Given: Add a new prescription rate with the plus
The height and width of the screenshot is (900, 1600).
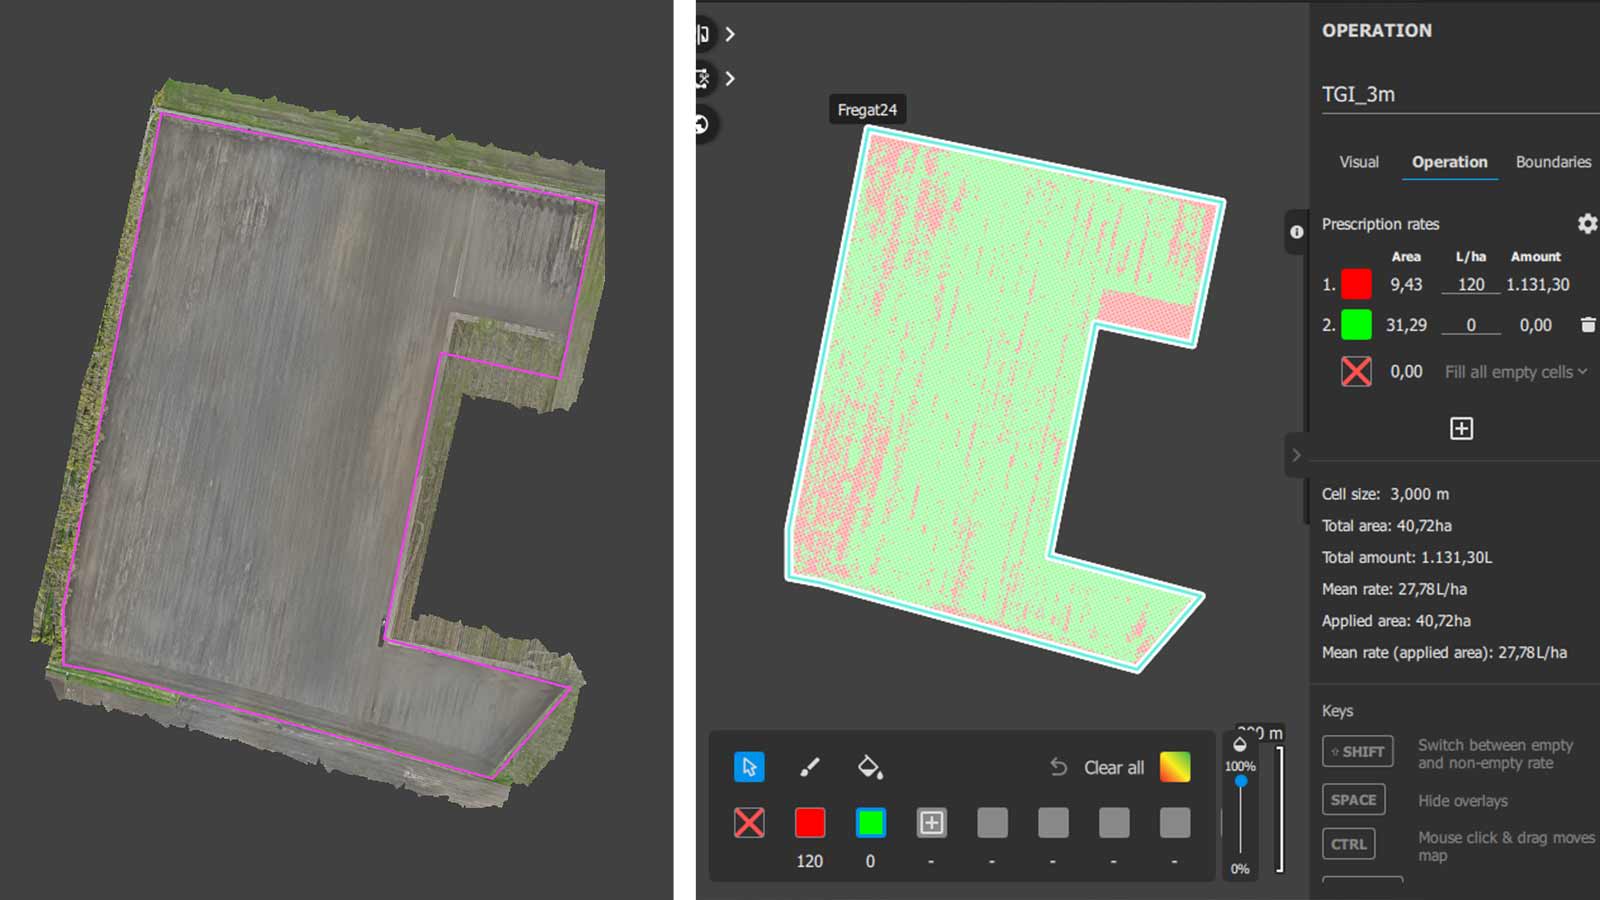Looking at the screenshot, I should [1462, 428].
